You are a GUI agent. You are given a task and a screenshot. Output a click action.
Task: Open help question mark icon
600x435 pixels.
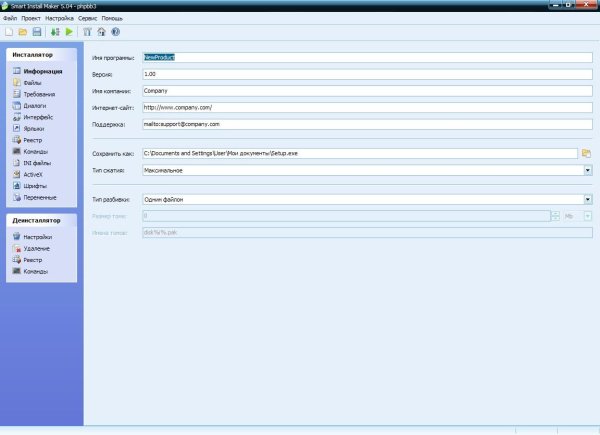tap(116, 32)
